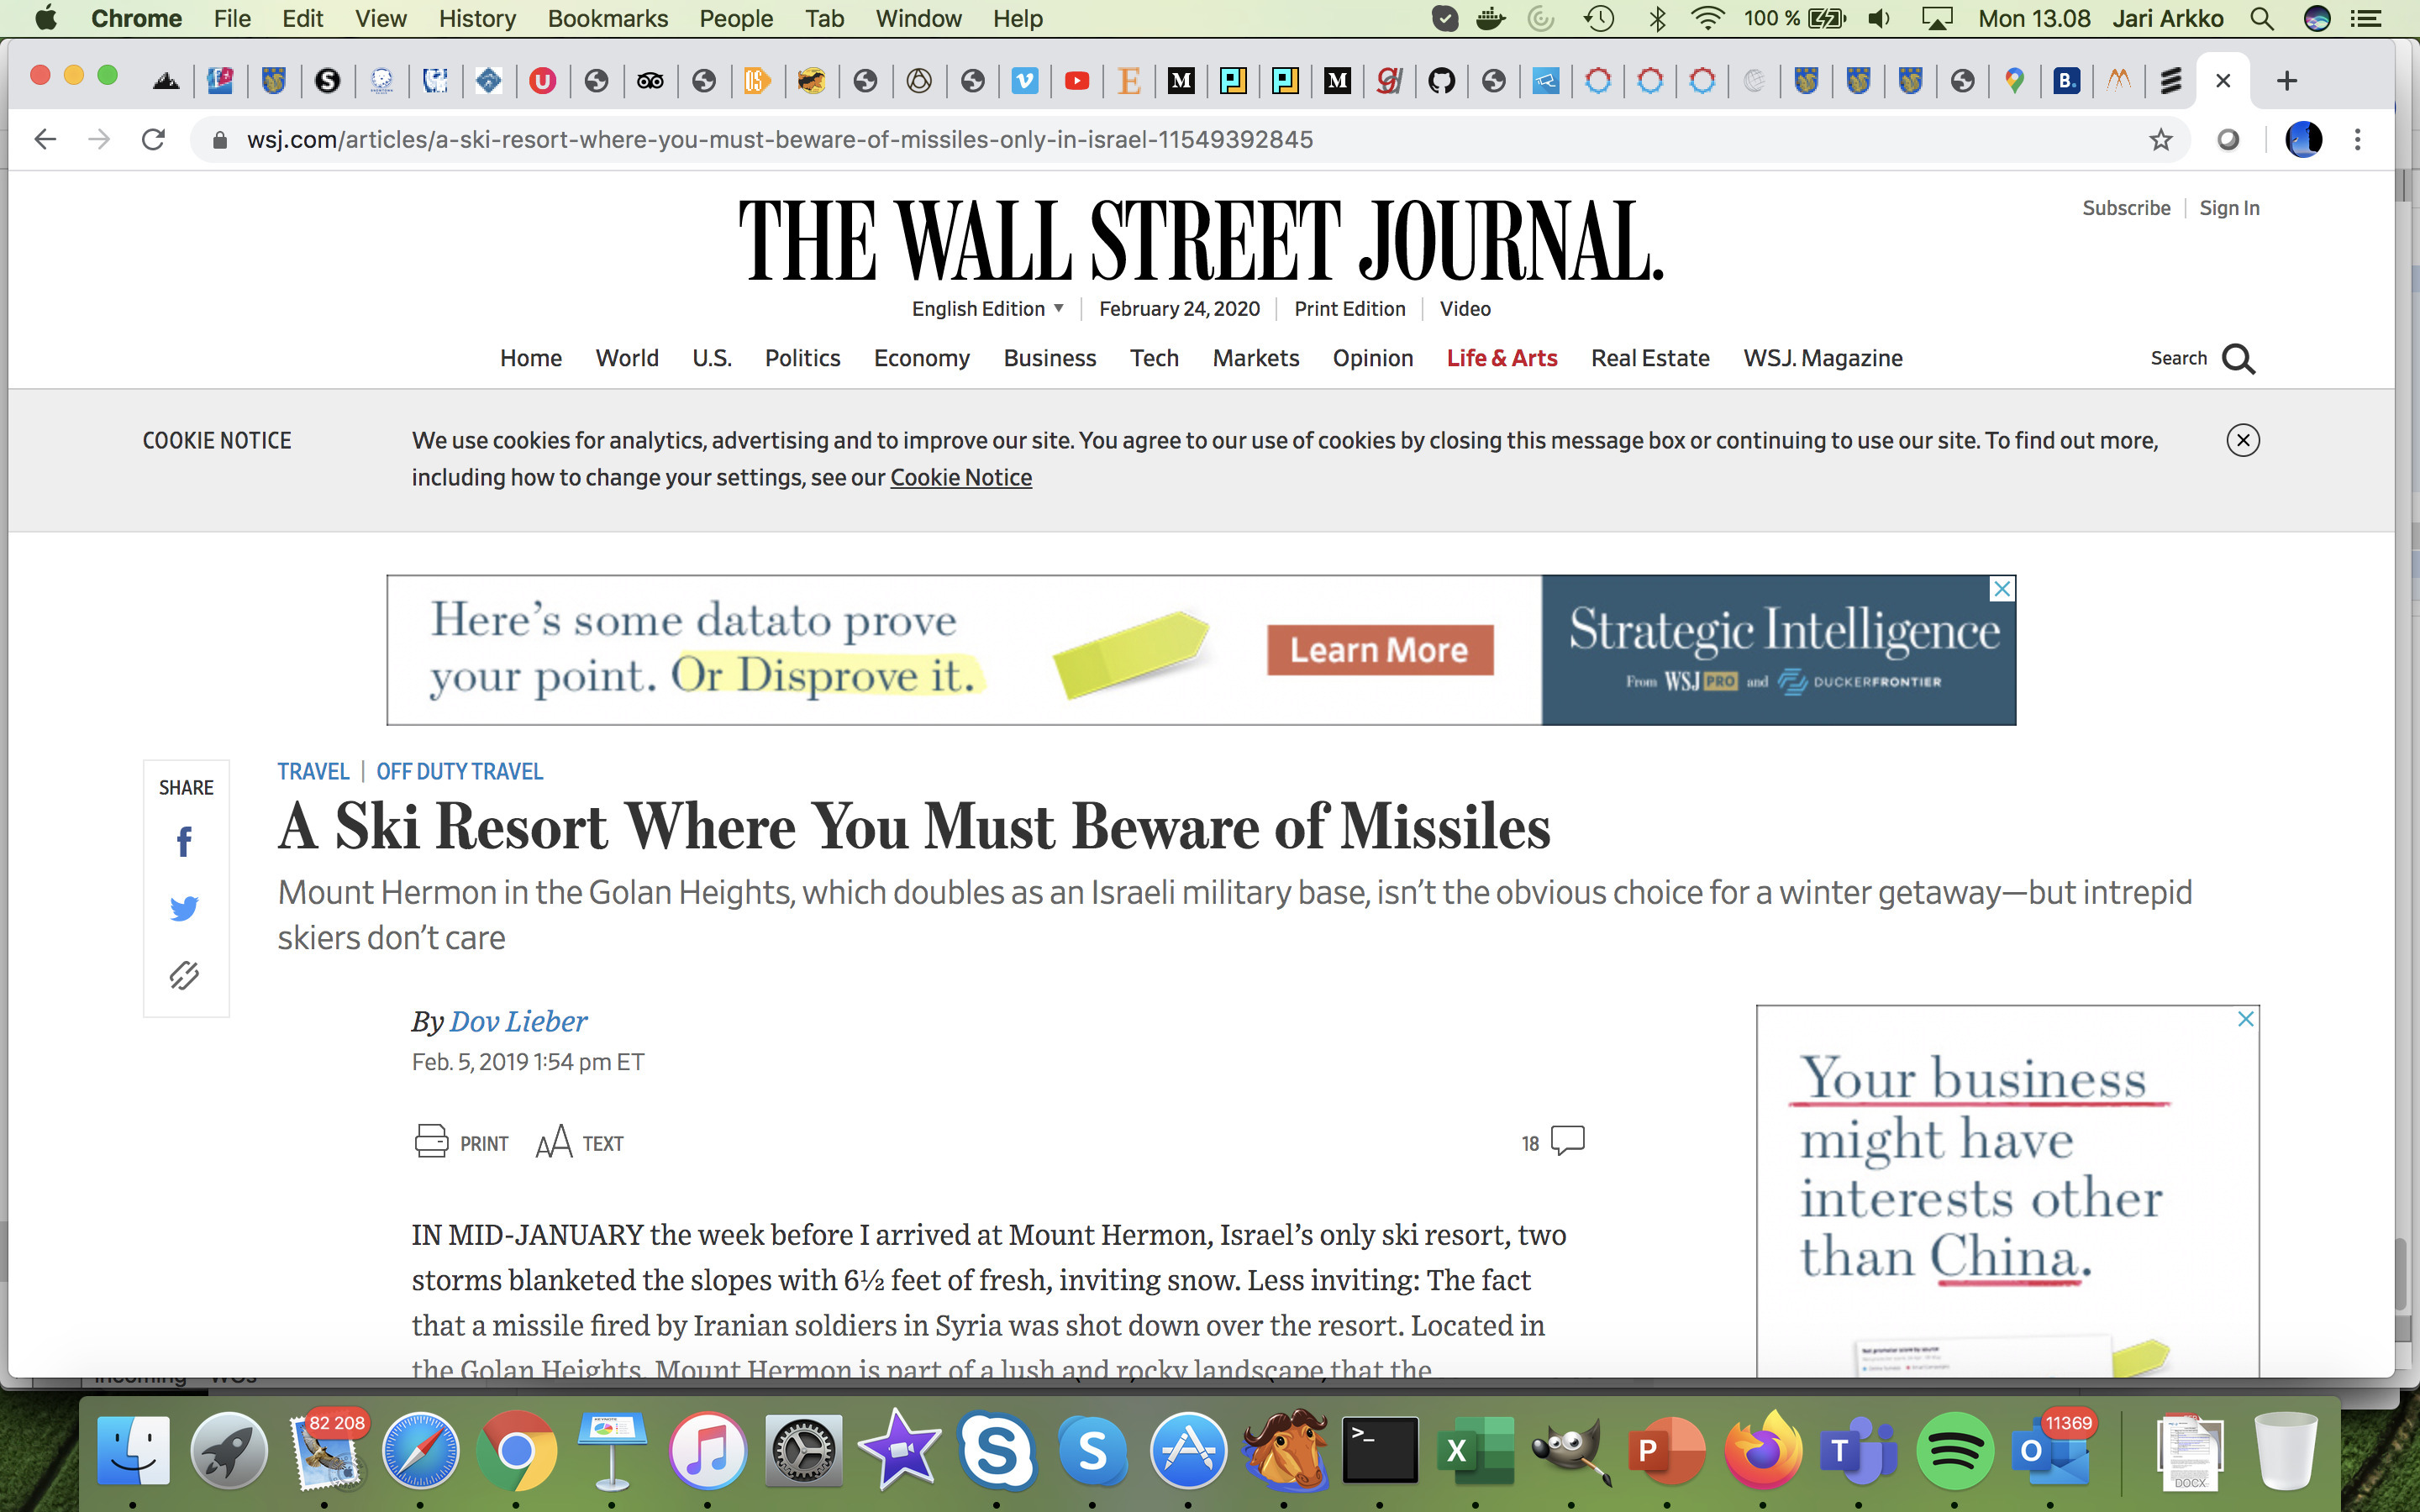Copy article link using chain icon
This screenshot has width=2420, height=1512.
tap(184, 975)
